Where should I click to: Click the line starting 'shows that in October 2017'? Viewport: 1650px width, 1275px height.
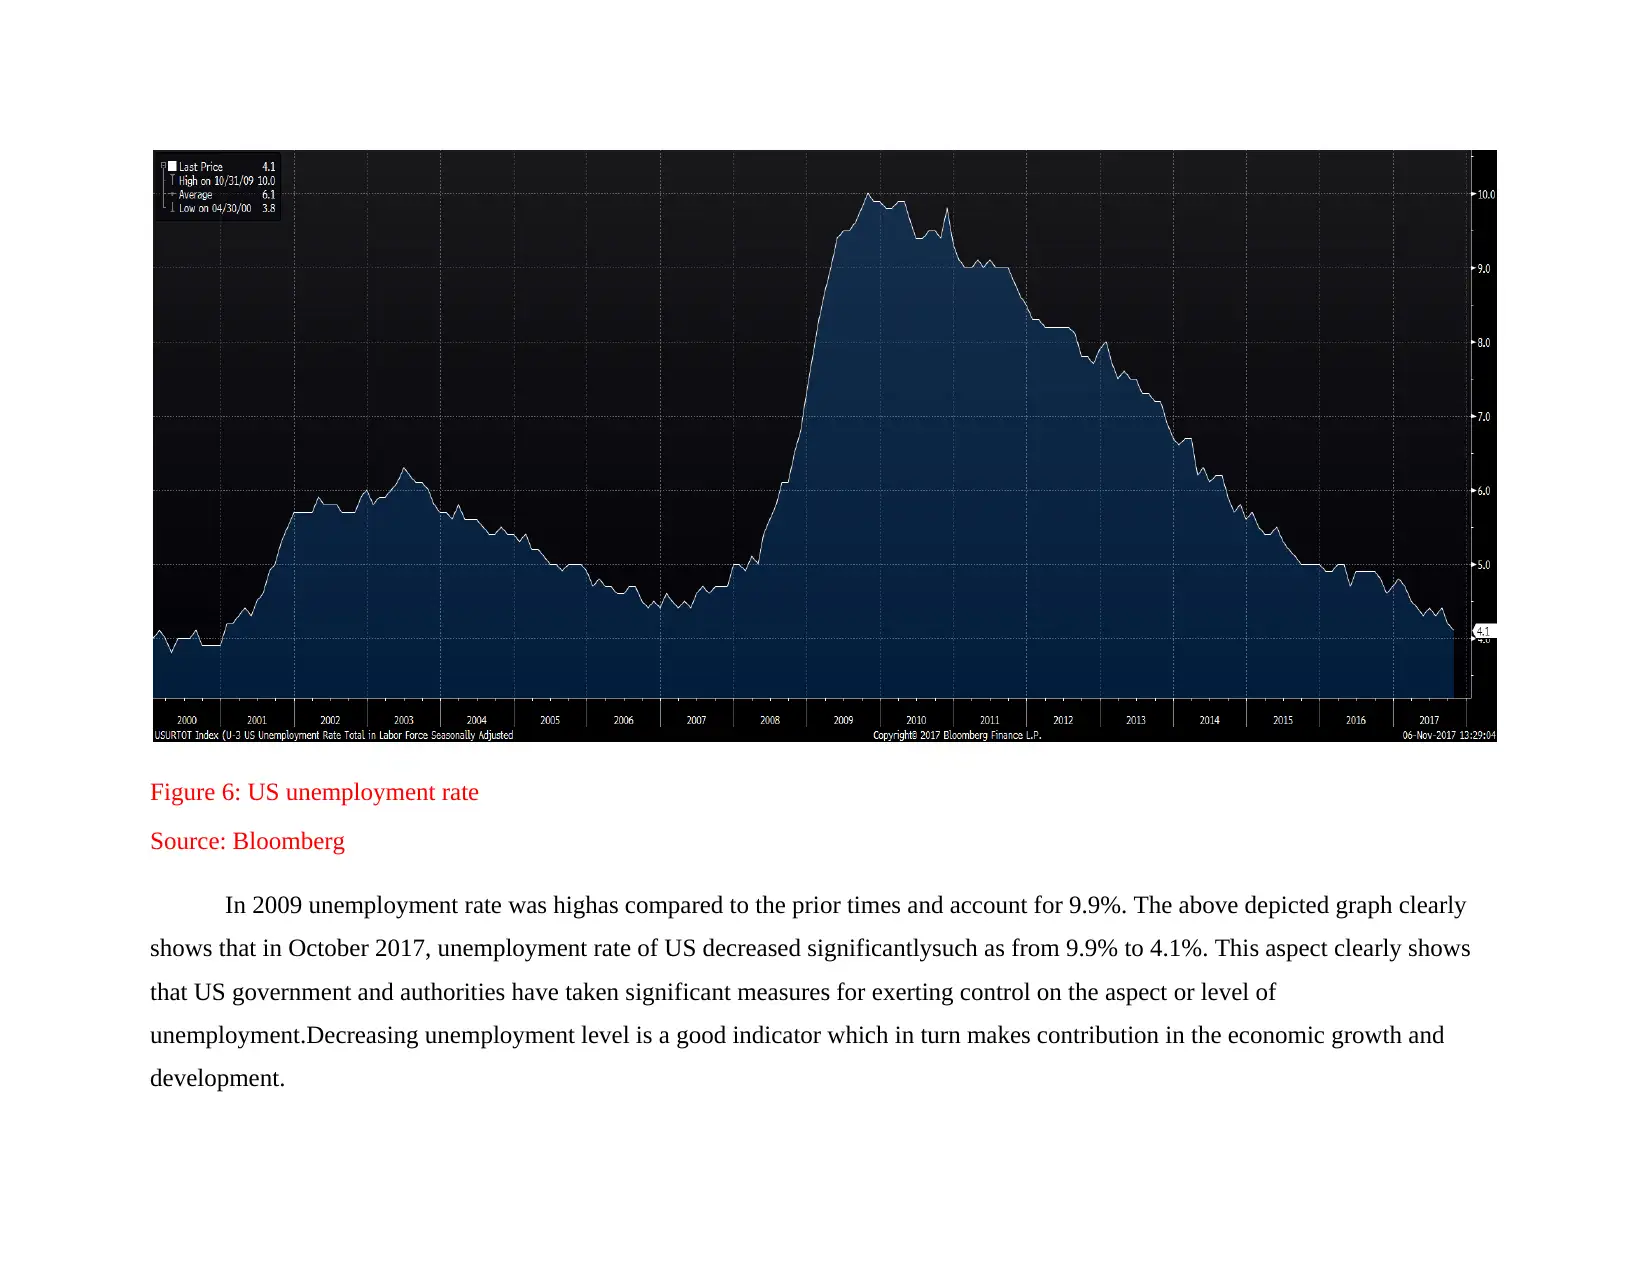[810, 948]
